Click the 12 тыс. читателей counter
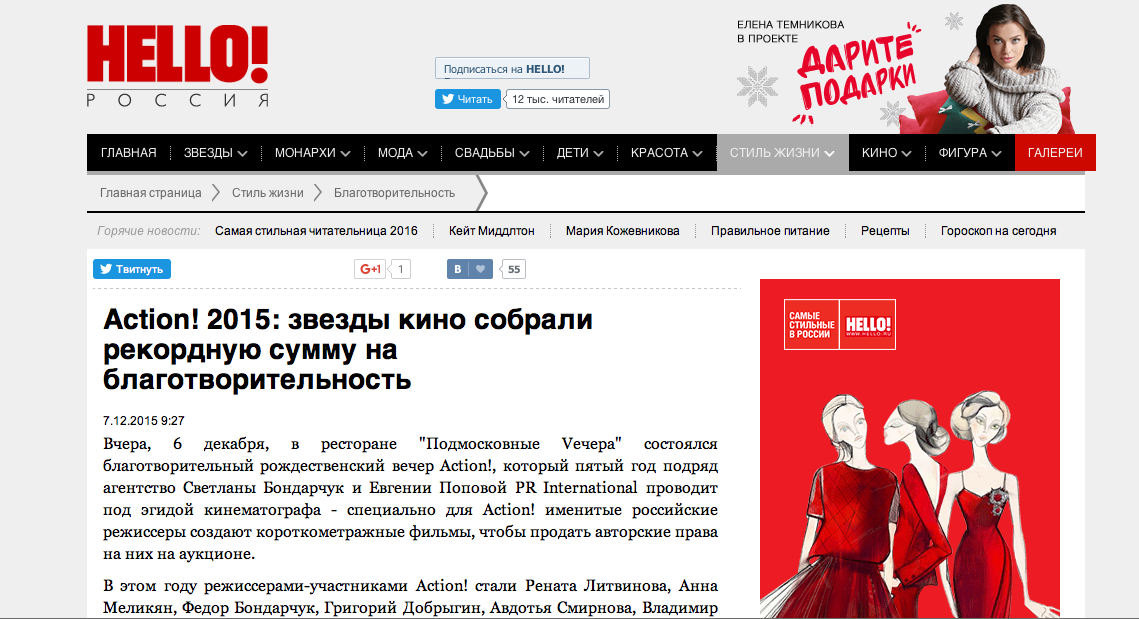Viewport: 1139px width, 619px height. (x=557, y=99)
